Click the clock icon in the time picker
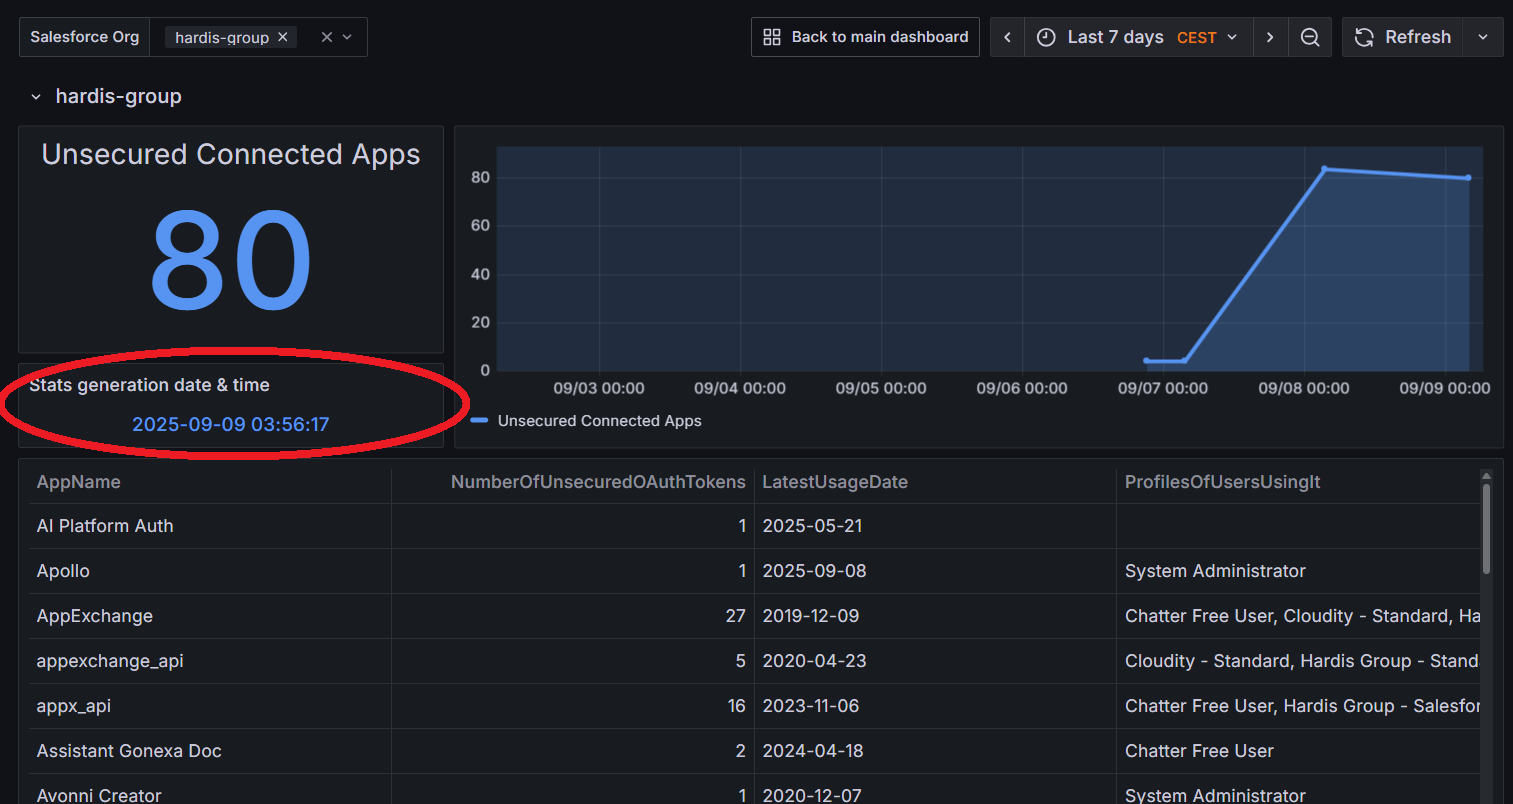The image size is (1513, 804). click(x=1046, y=37)
